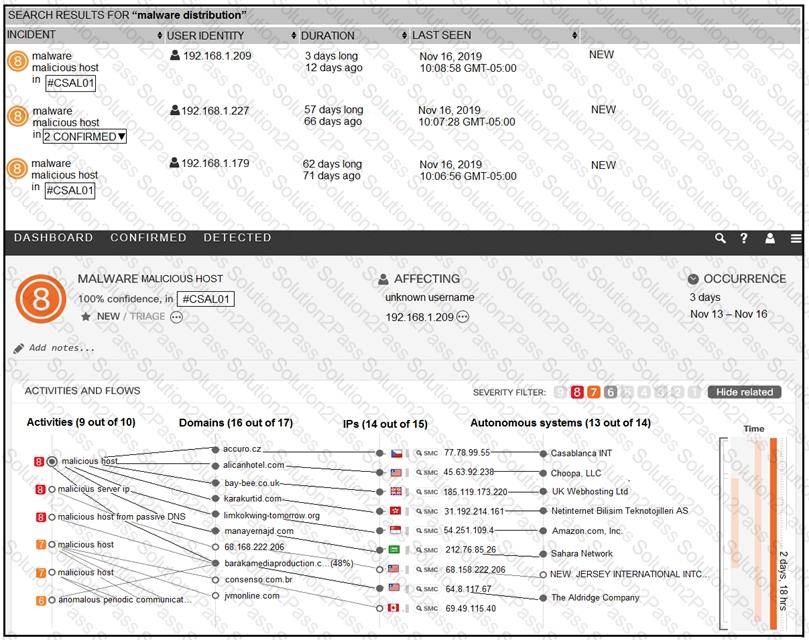The image size is (809, 640).
Task: Open the Duration column sort arrow
Action: point(295,36)
